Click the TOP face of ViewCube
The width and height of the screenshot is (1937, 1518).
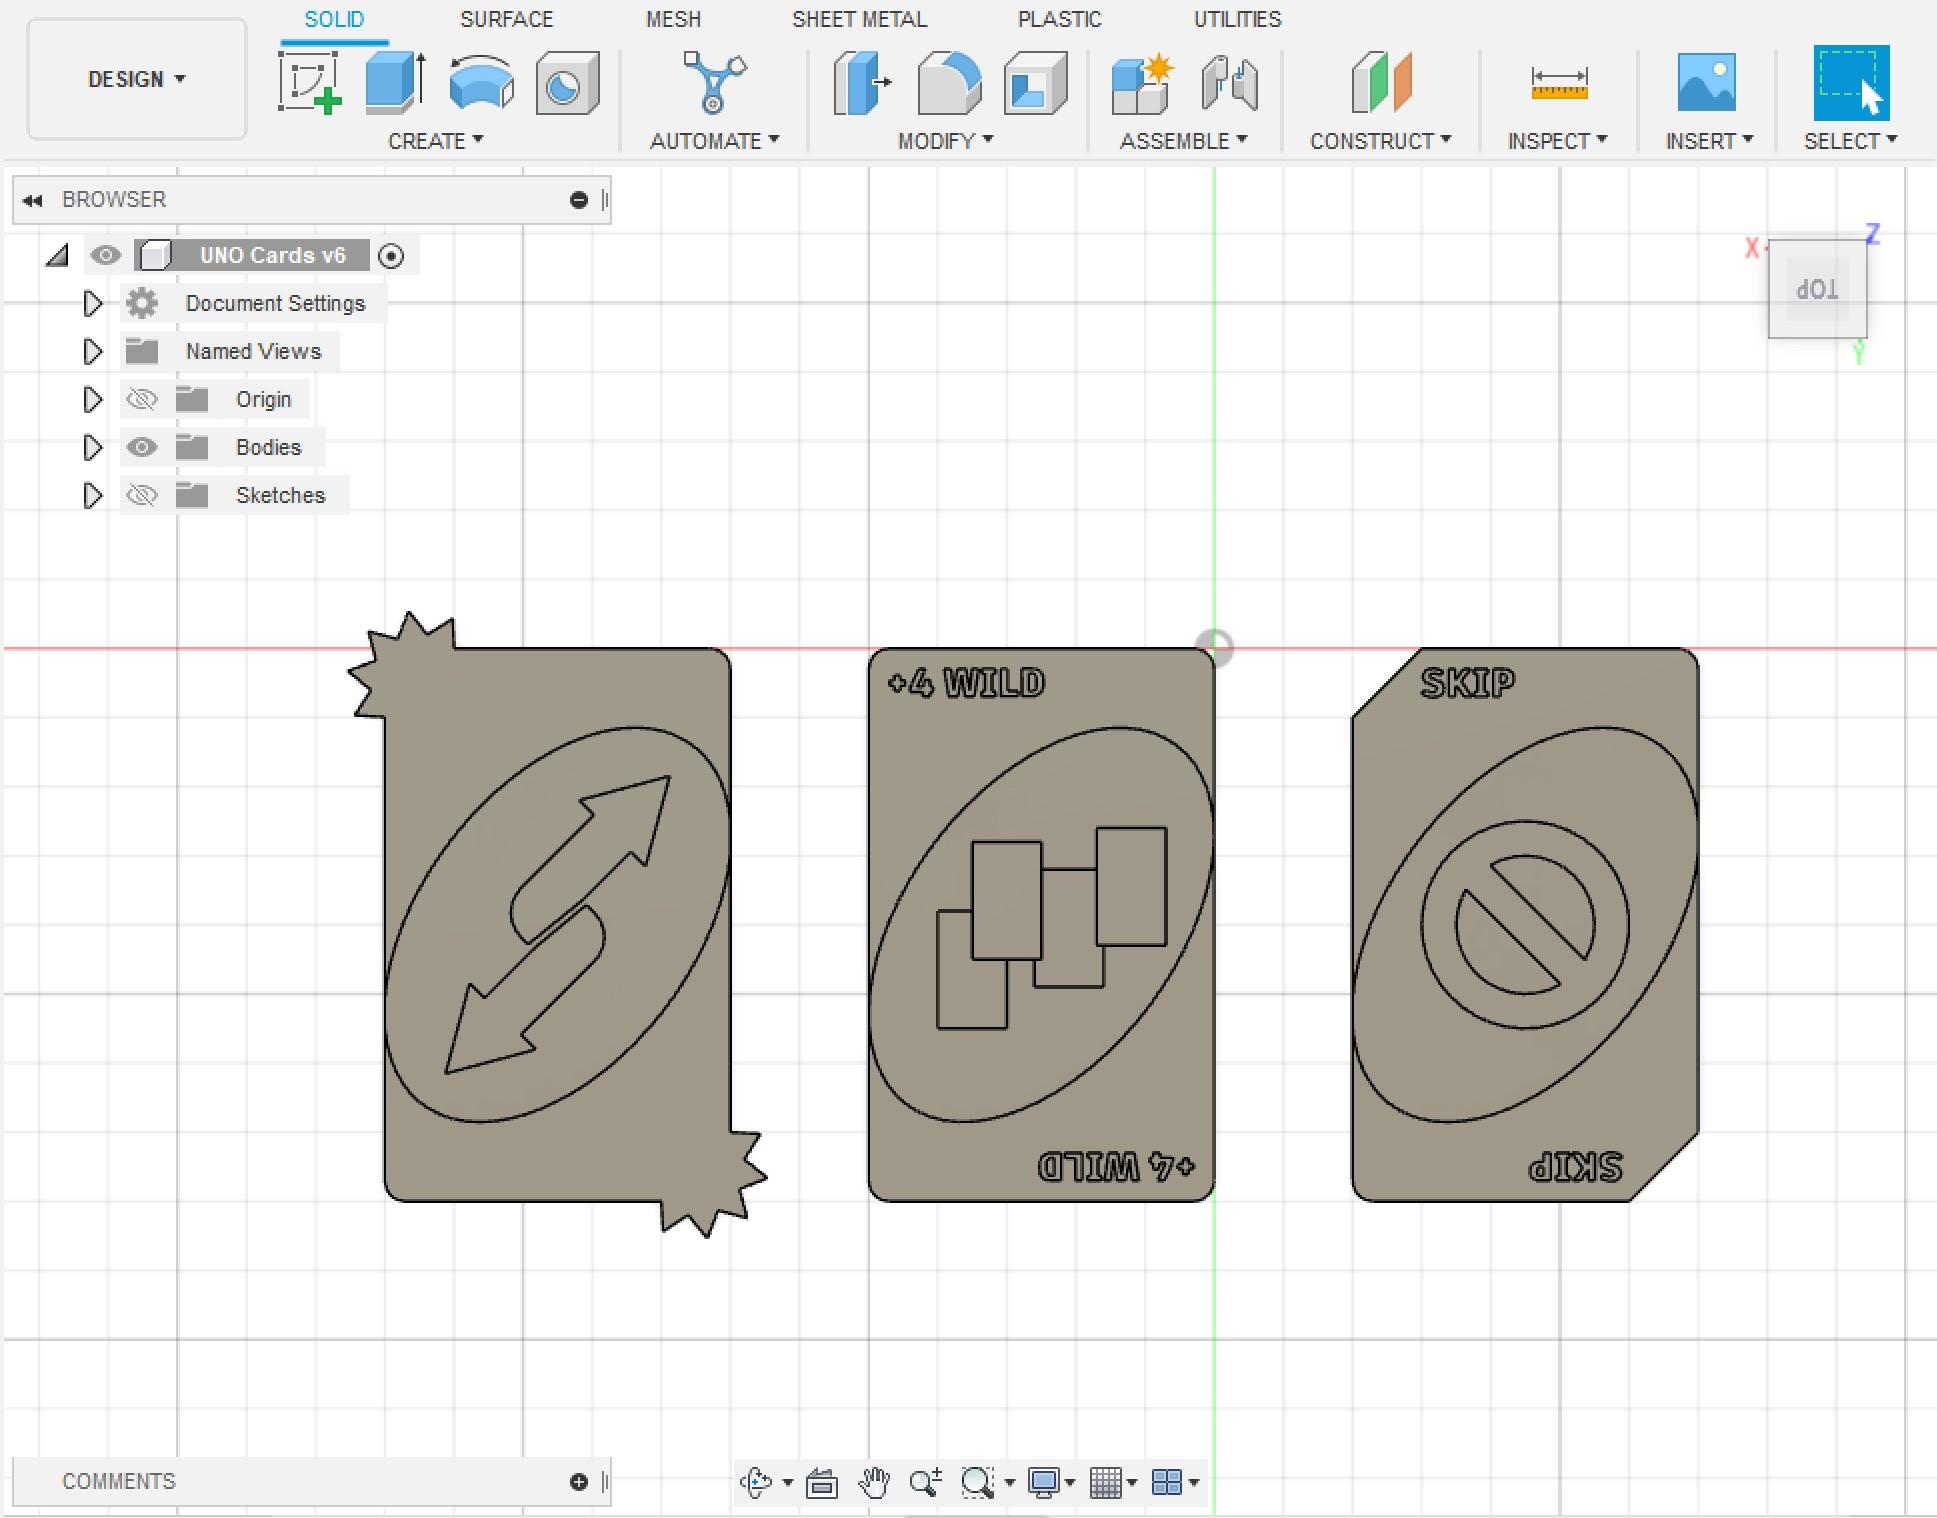click(x=1816, y=289)
